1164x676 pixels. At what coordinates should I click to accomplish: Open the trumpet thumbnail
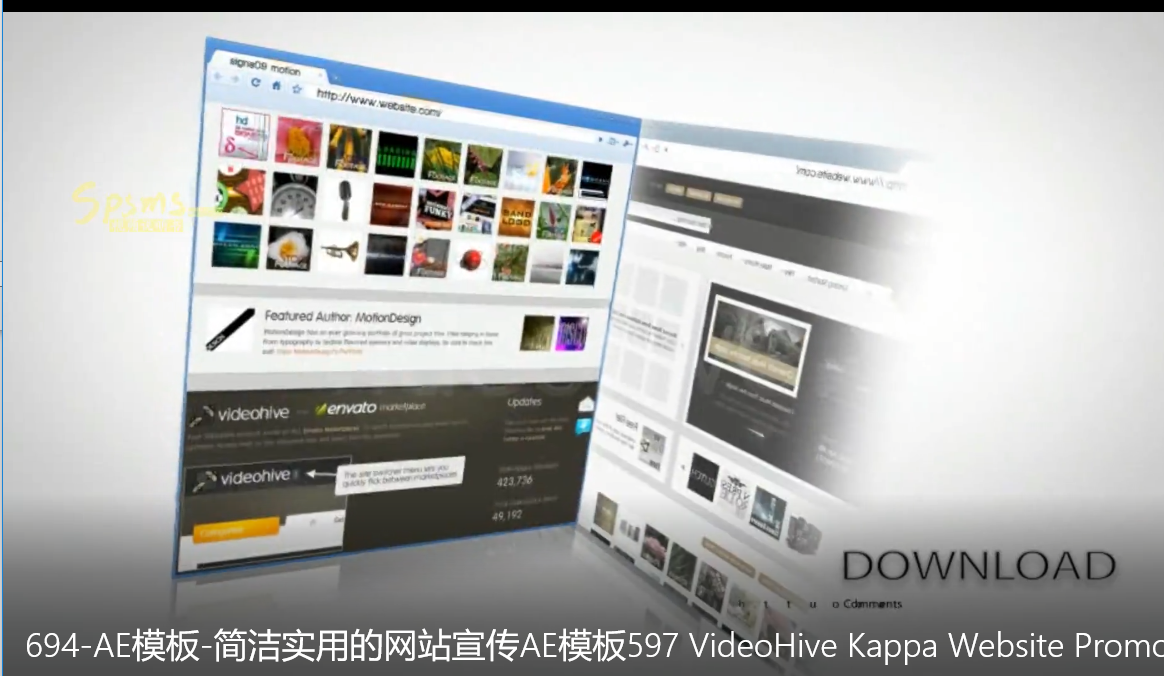tap(341, 252)
